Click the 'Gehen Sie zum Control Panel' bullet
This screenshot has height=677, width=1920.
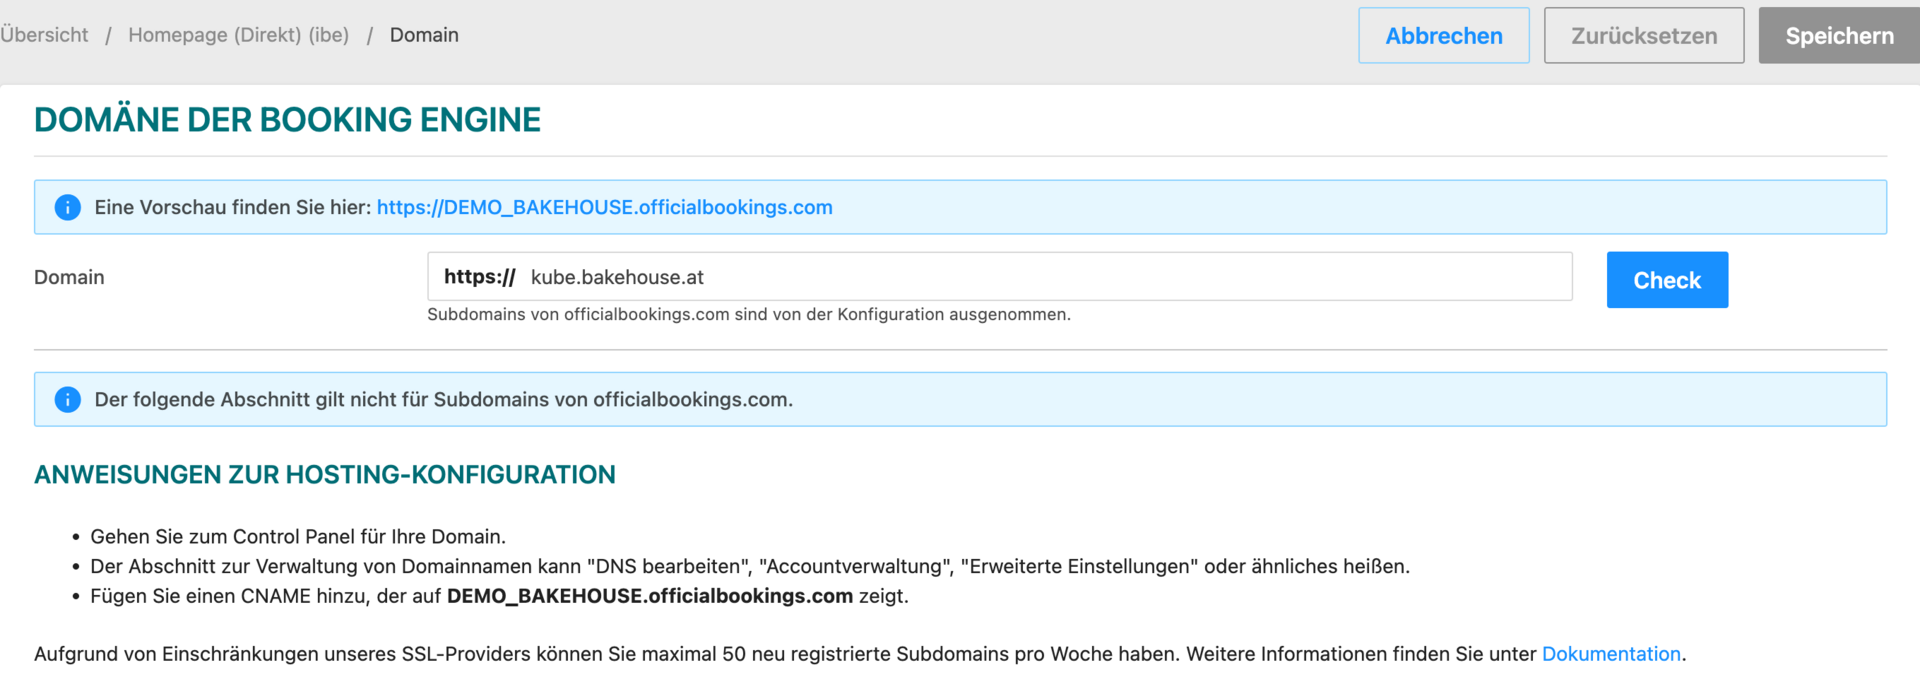[298, 536]
